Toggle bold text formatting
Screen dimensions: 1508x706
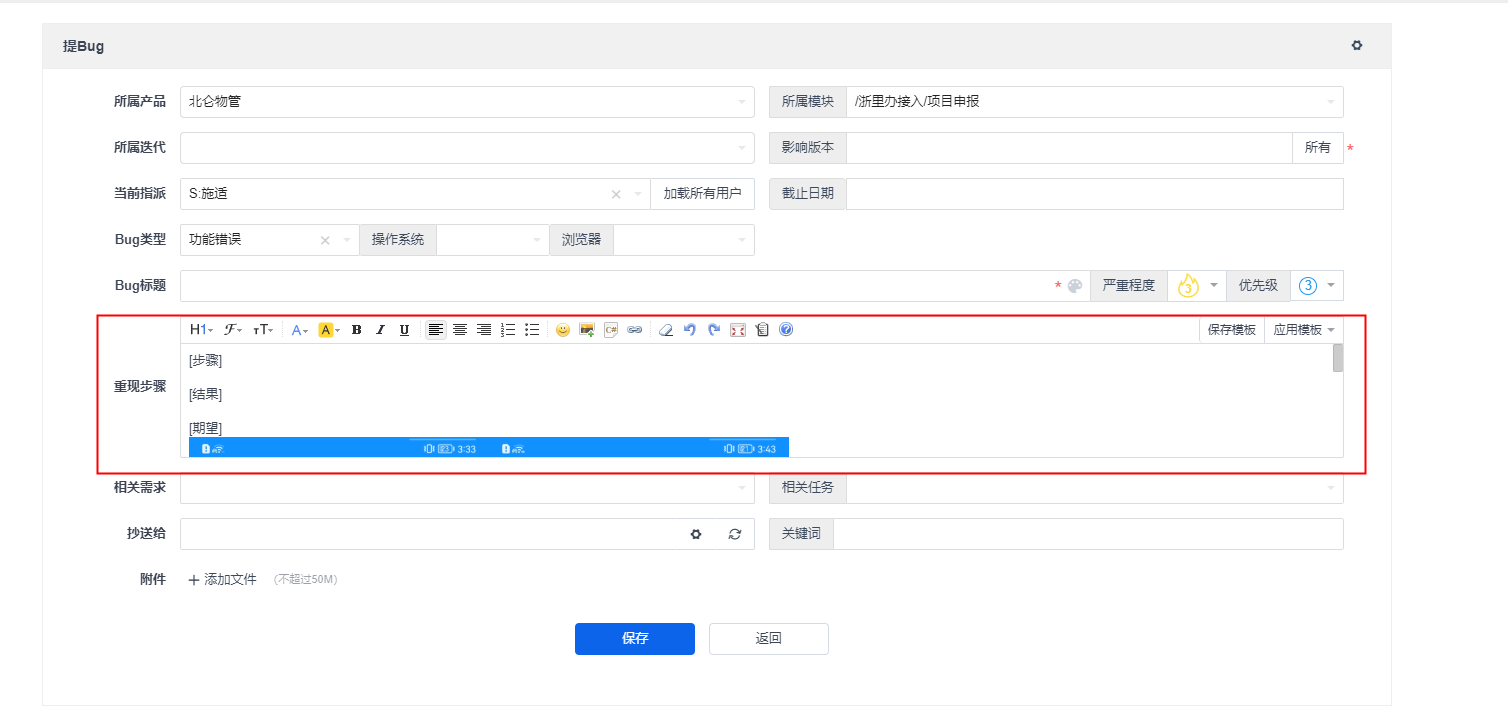coord(357,330)
